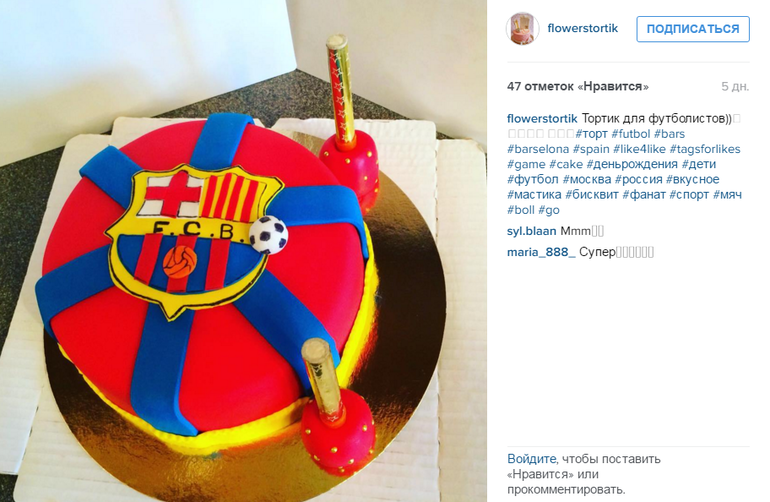Click the 47 отметок «Нравится» count

[578, 86]
